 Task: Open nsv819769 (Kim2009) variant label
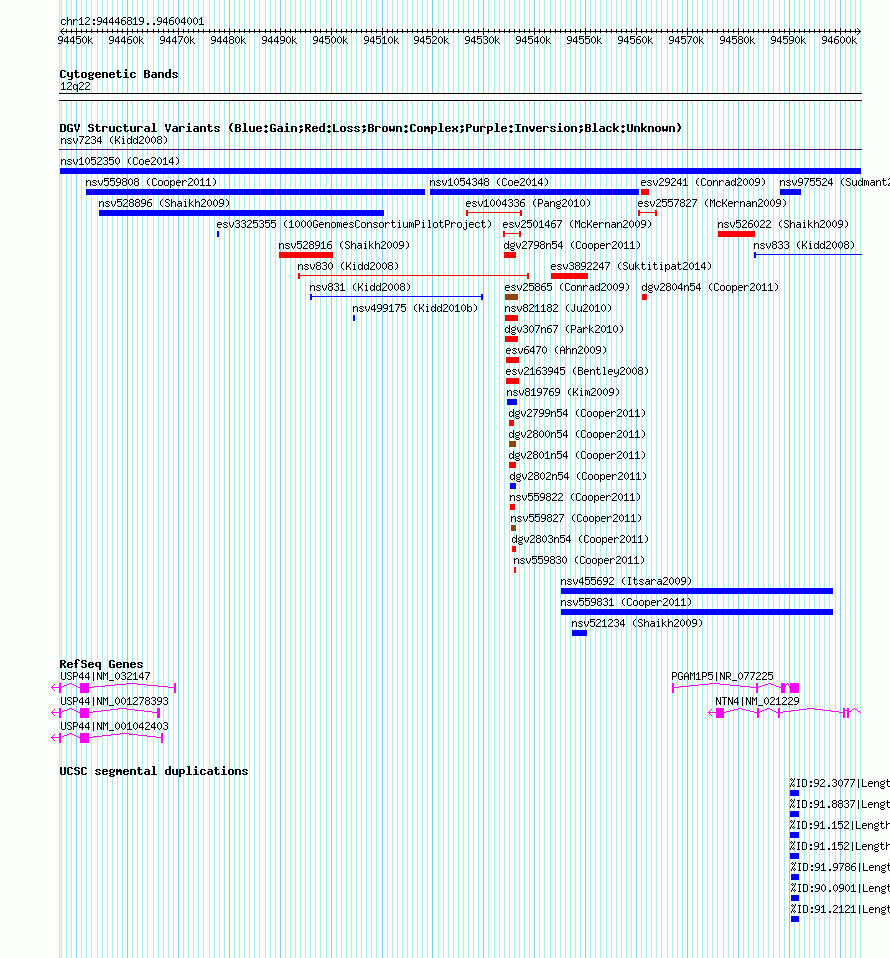(563, 392)
